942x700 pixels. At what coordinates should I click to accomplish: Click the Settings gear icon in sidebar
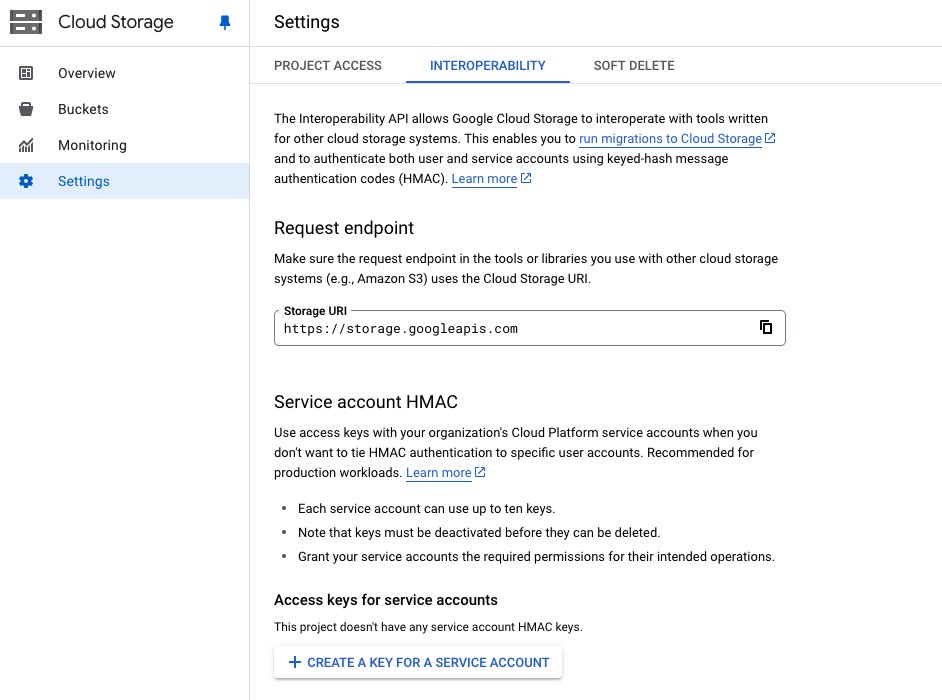(26, 181)
